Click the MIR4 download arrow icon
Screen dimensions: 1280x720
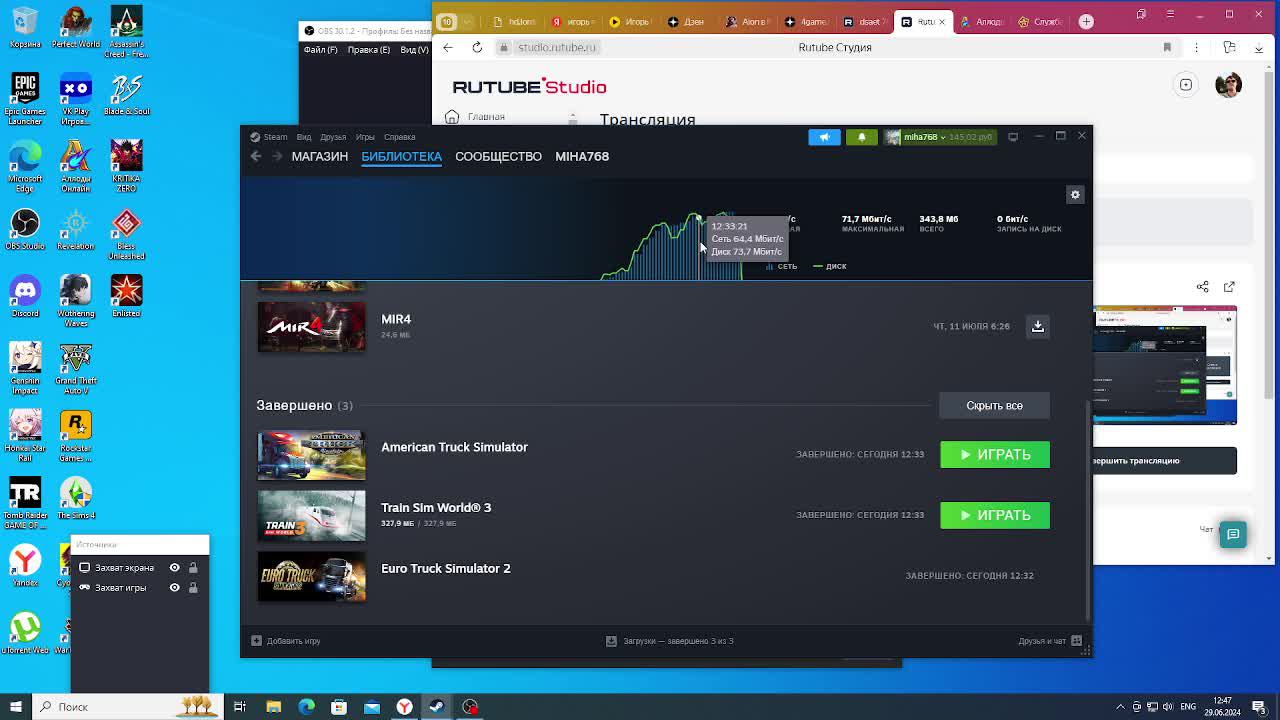tap(1037, 326)
